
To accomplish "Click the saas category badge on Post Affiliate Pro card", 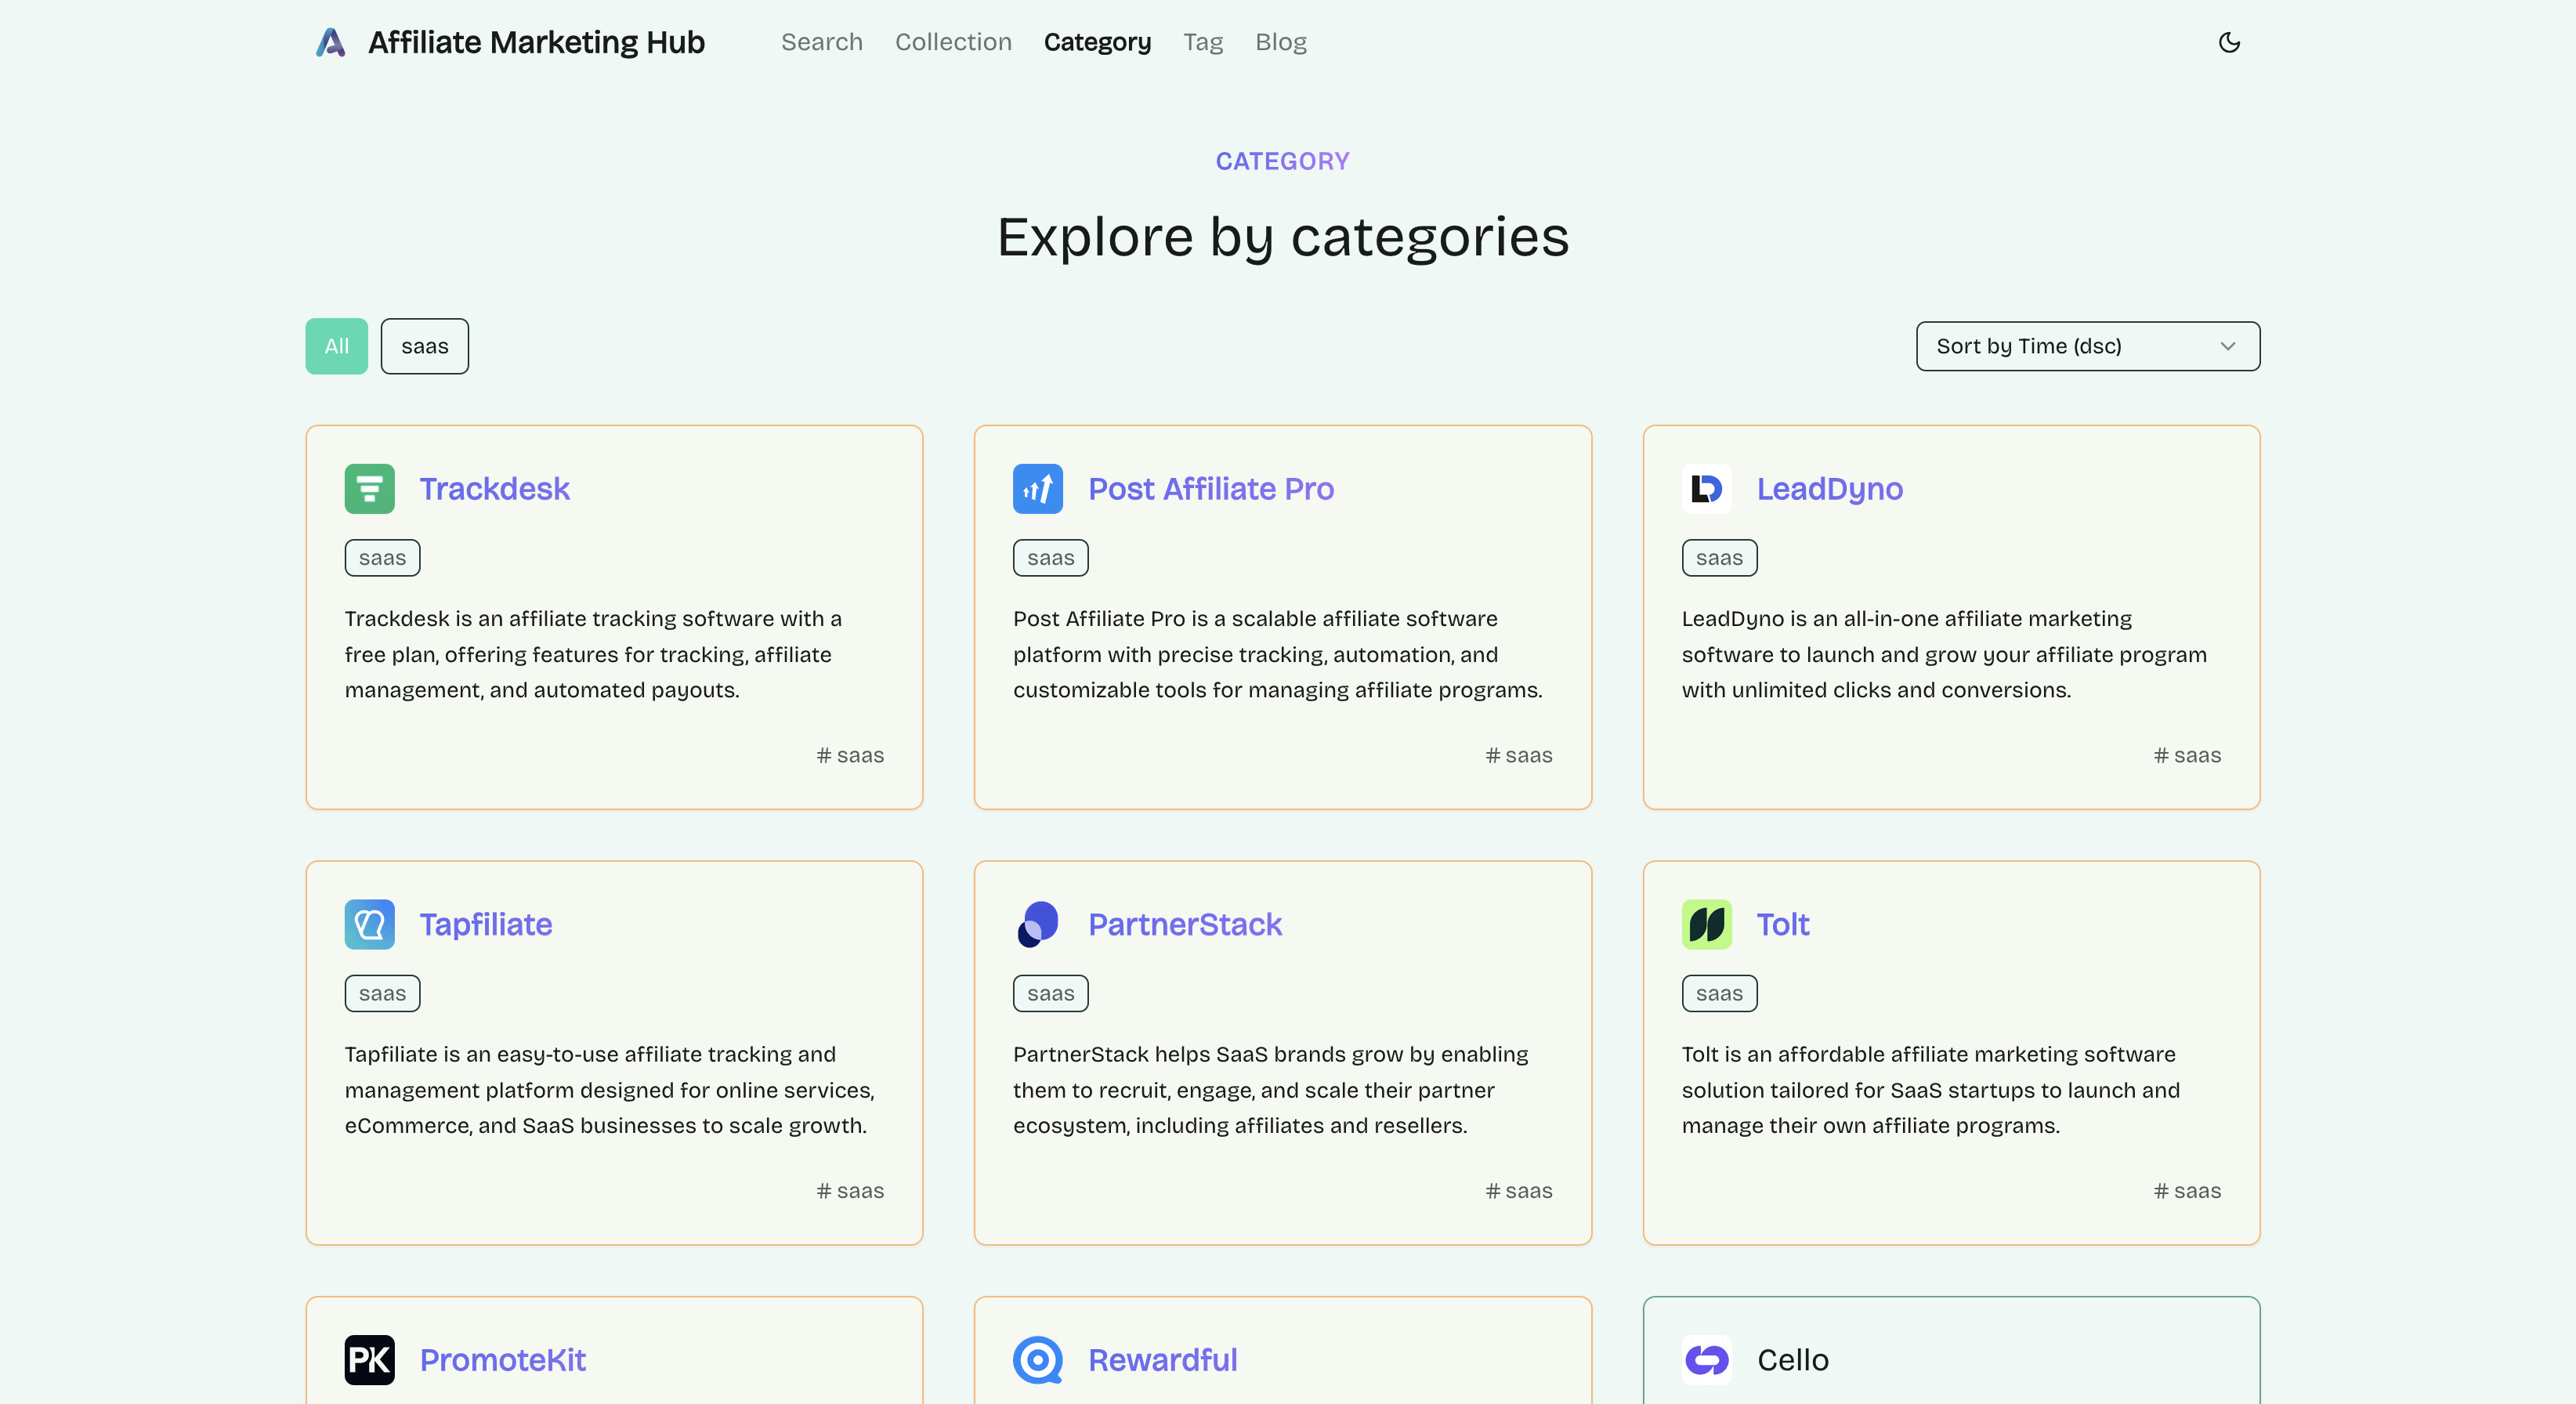I will tap(1050, 558).
